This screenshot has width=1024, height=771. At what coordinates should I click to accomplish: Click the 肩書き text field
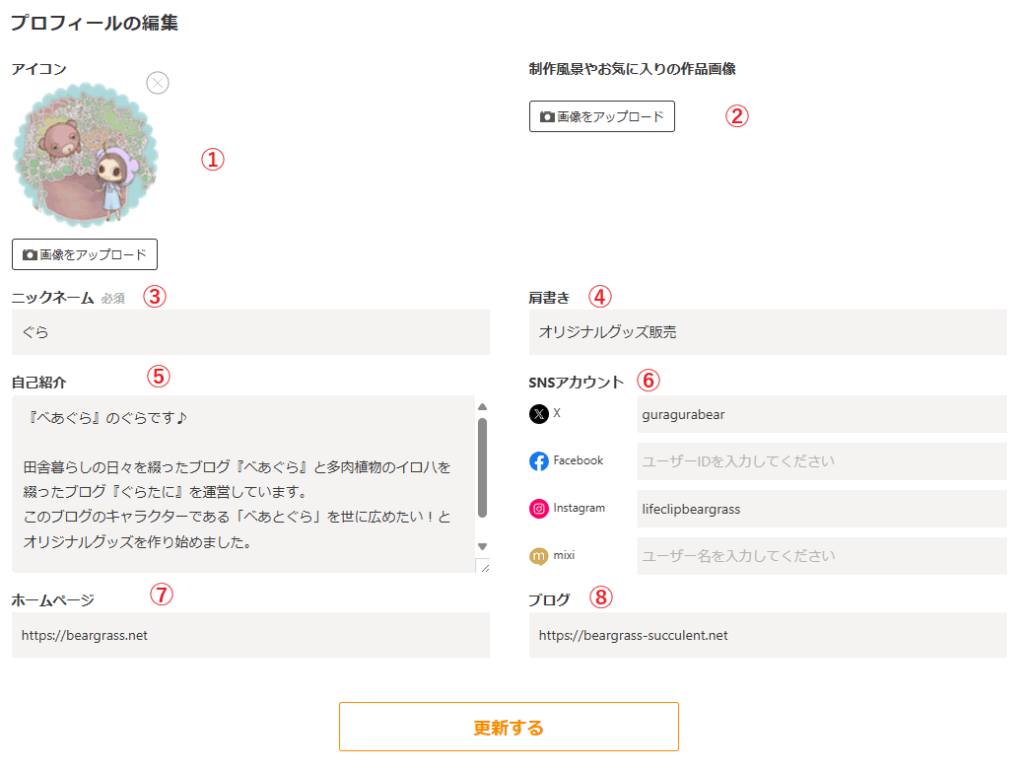tap(767, 332)
